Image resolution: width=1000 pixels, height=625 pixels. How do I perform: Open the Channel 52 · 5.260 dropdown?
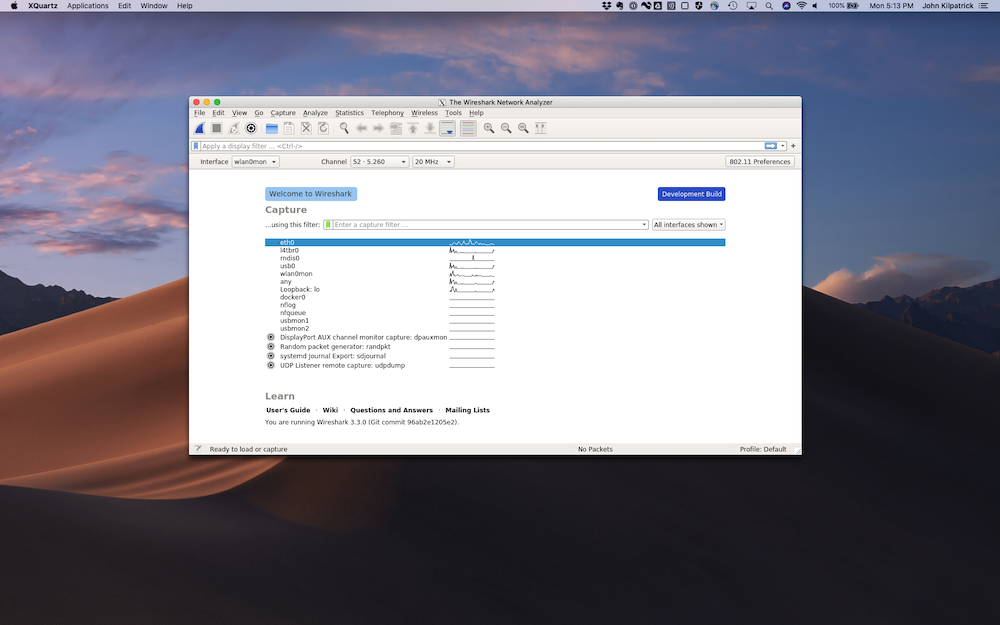pos(379,162)
